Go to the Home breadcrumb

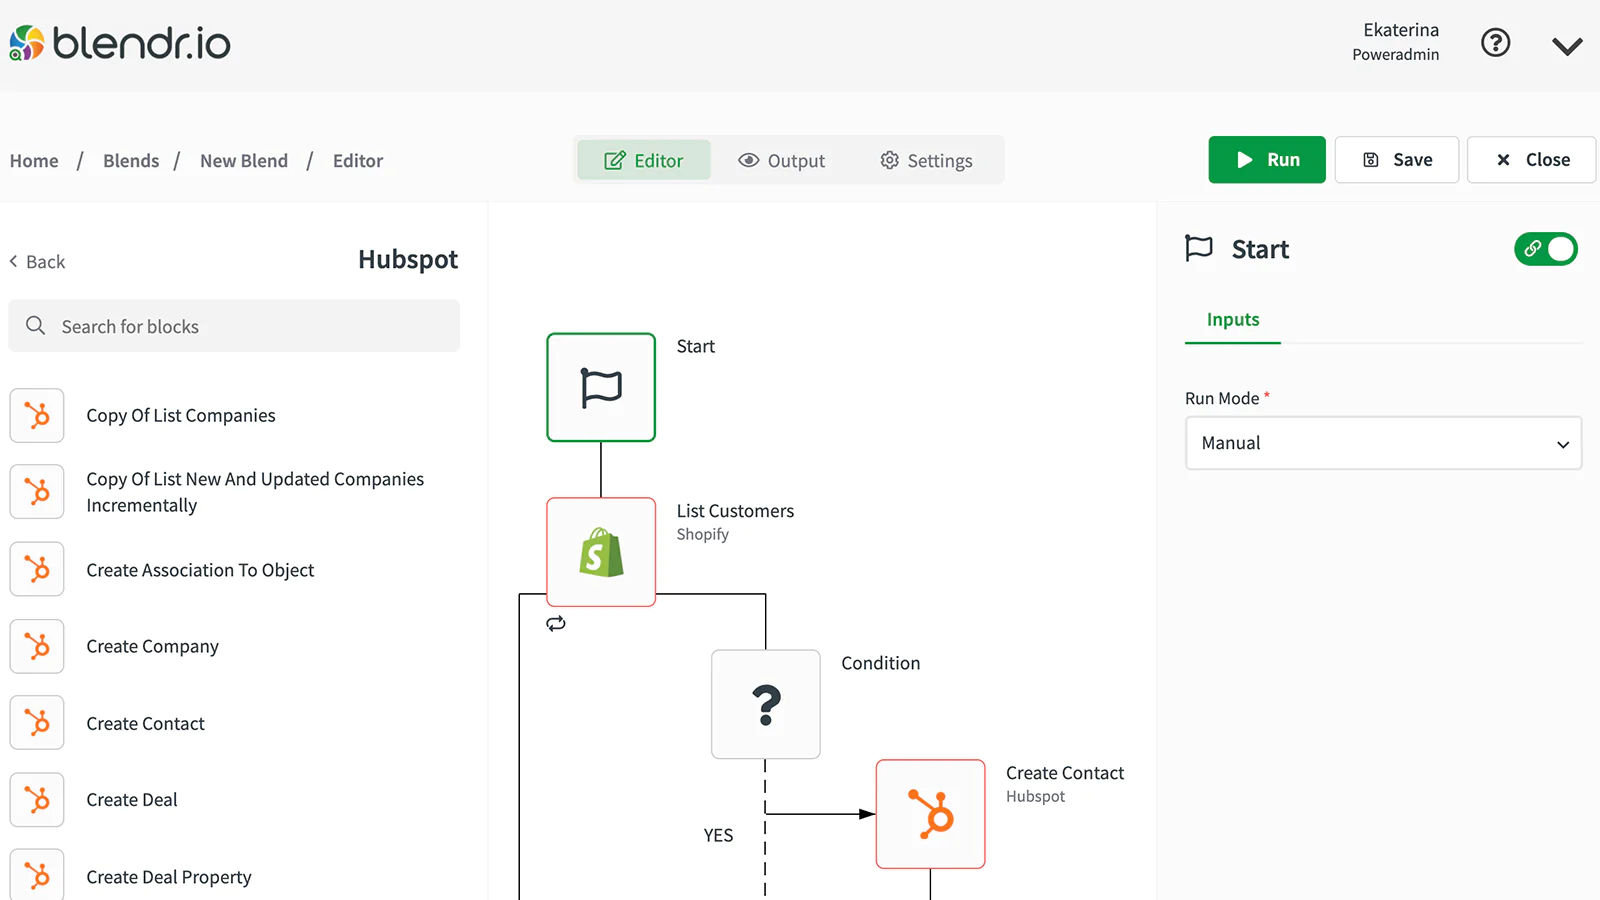click(34, 161)
